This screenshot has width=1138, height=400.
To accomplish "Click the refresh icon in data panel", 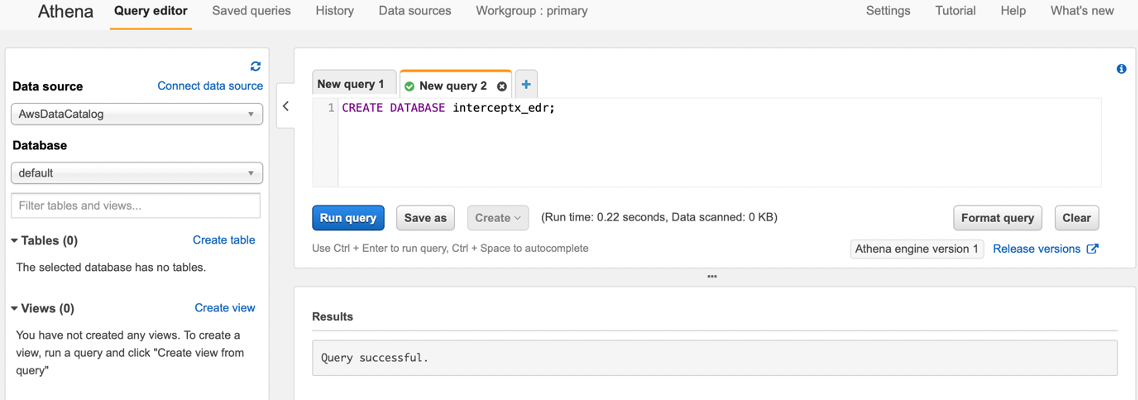I will (255, 66).
